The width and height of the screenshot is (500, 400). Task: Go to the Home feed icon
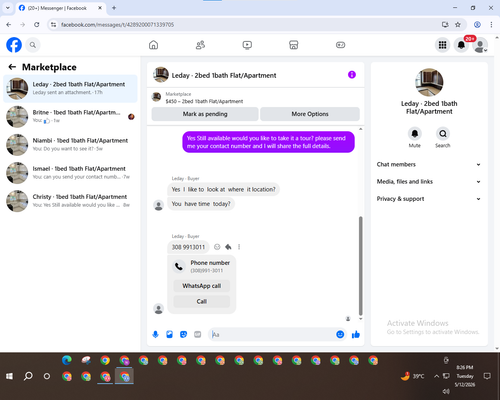click(x=153, y=45)
